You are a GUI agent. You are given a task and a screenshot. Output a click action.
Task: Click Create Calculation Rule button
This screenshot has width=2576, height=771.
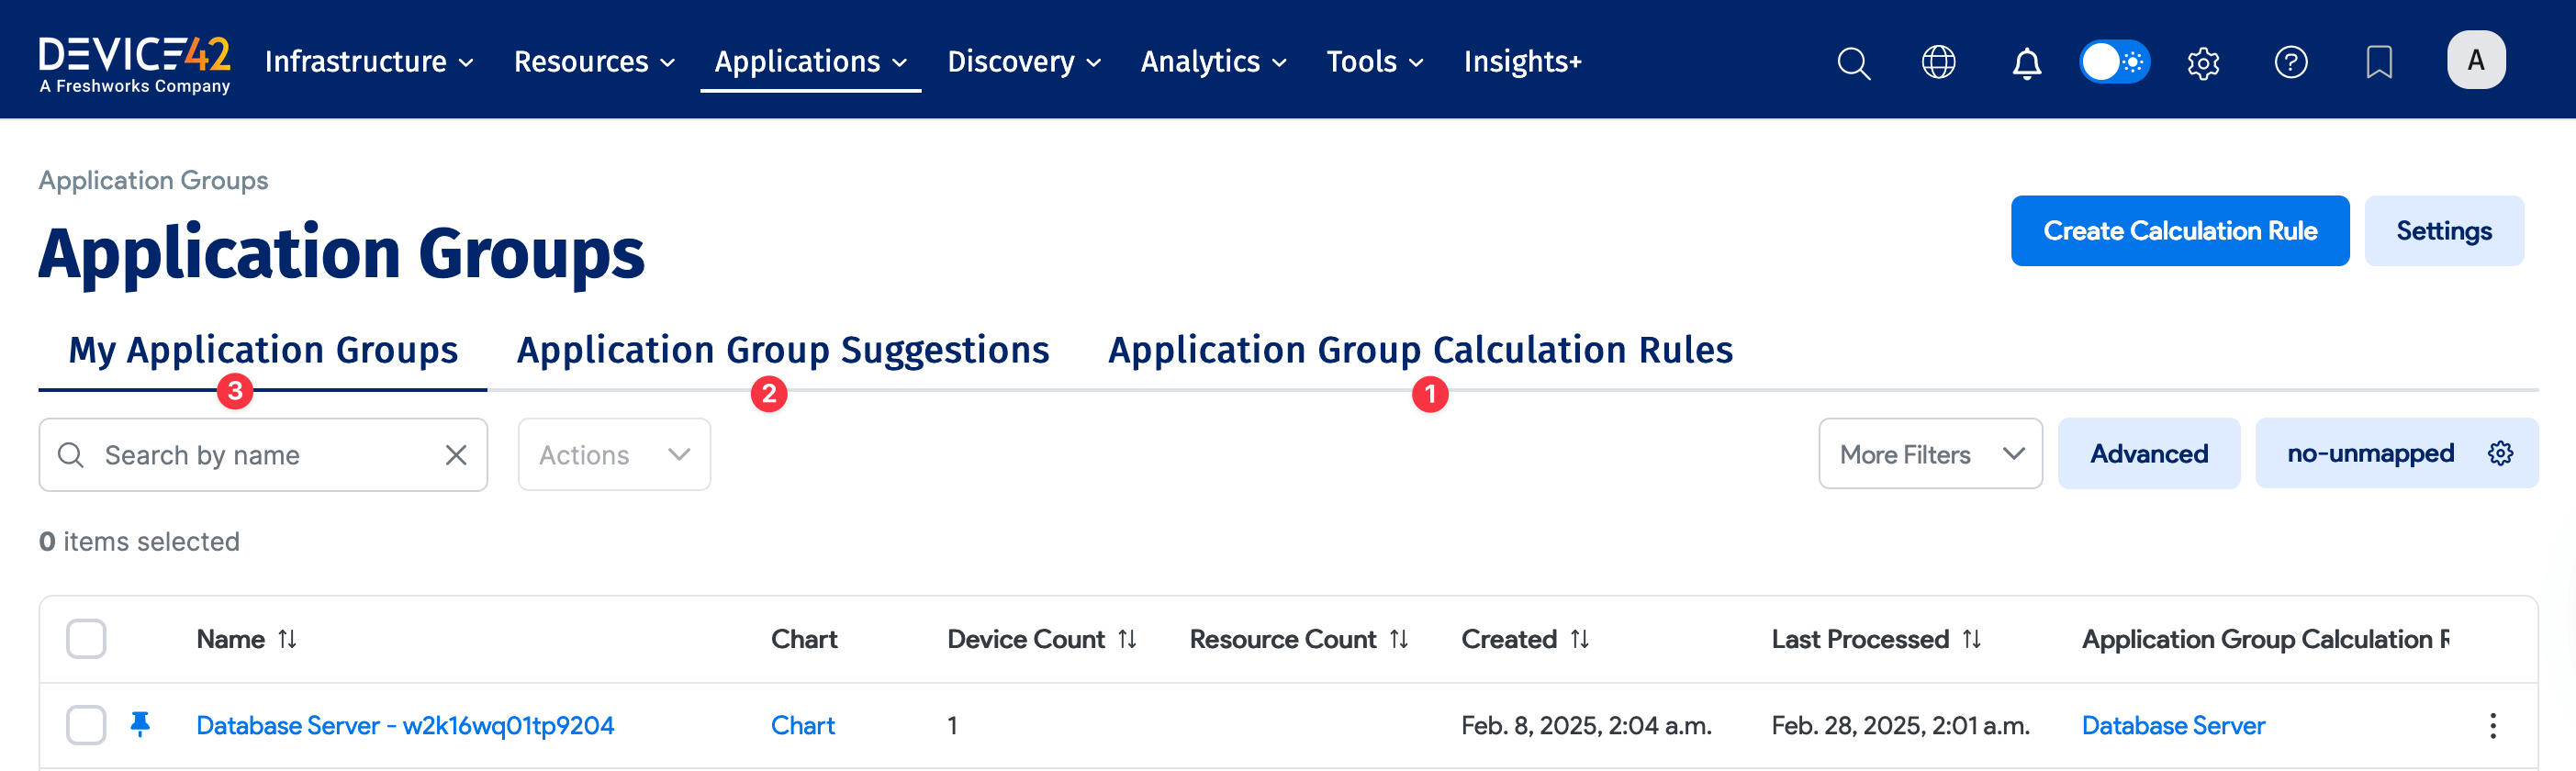[2179, 231]
